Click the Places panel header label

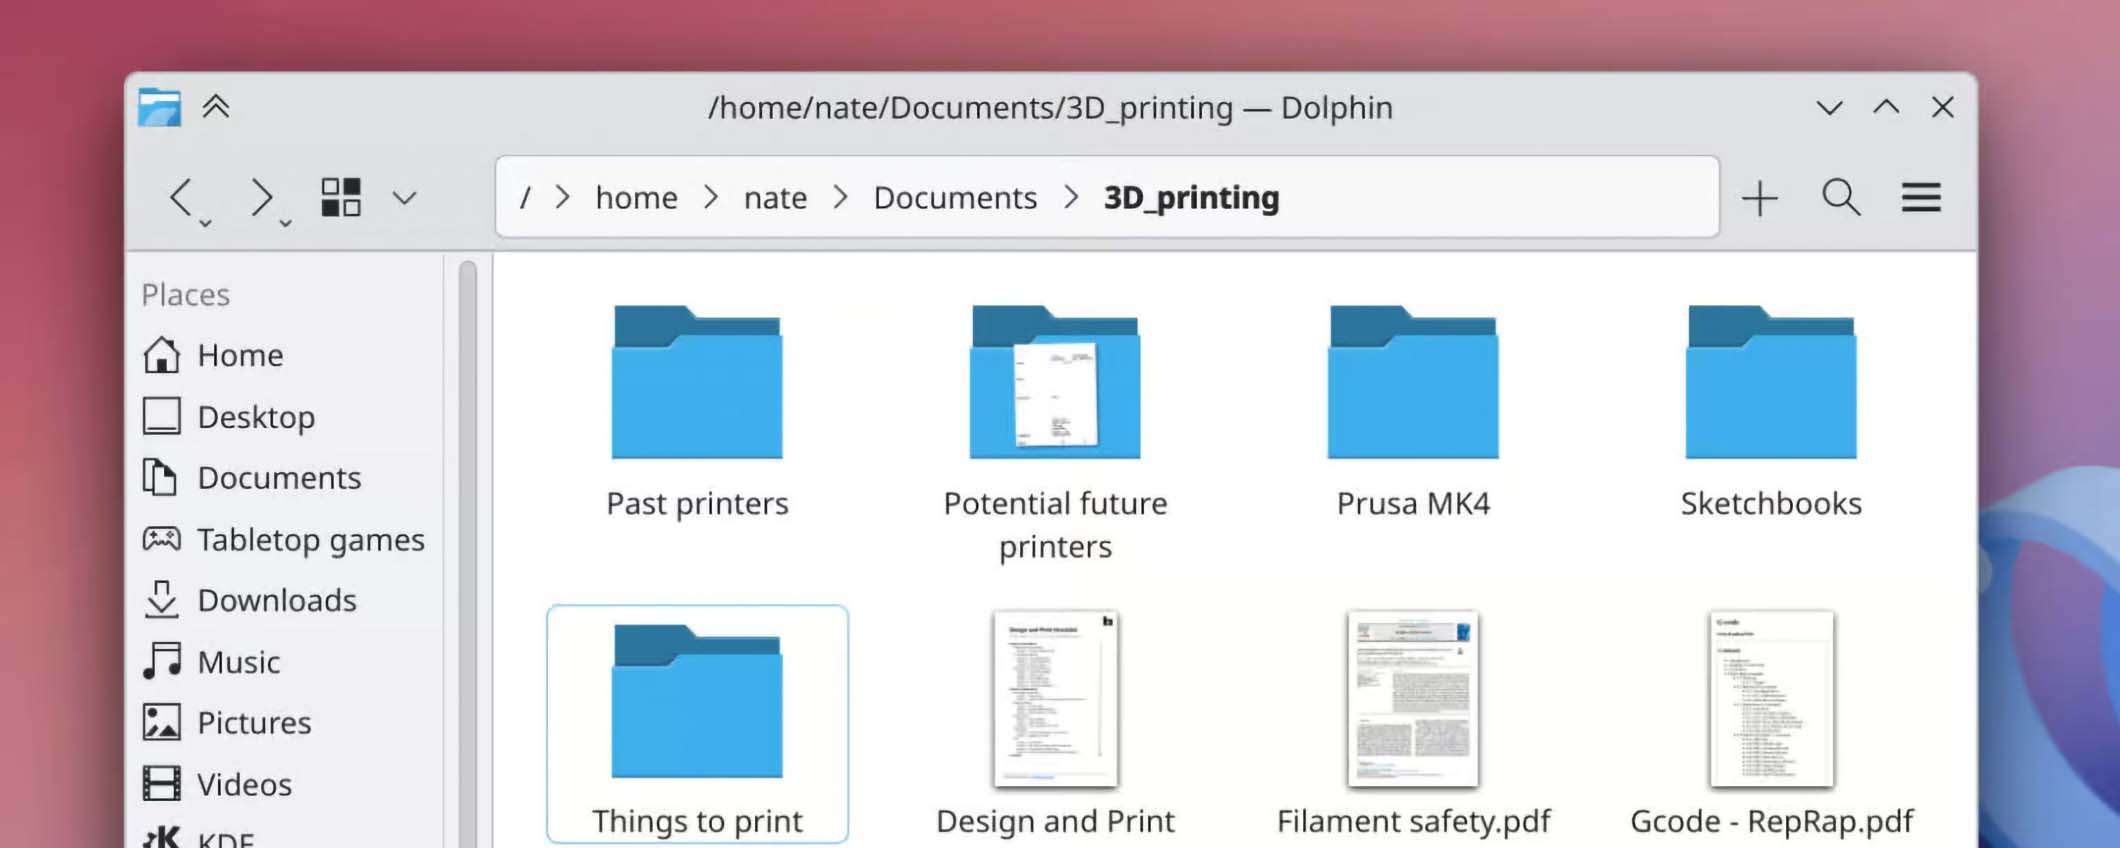(x=186, y=294)
